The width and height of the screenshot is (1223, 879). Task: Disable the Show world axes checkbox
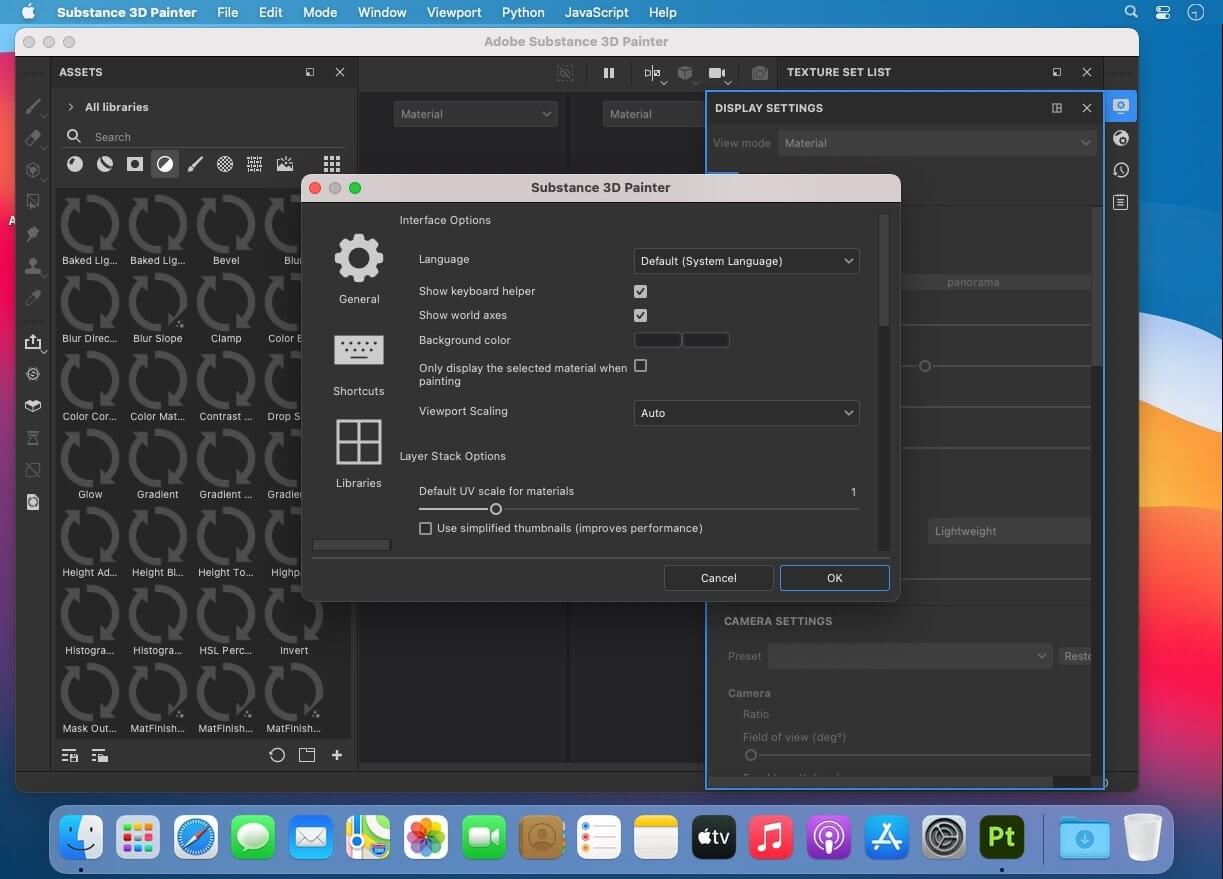pyautogui.click(x=640, y=315)
